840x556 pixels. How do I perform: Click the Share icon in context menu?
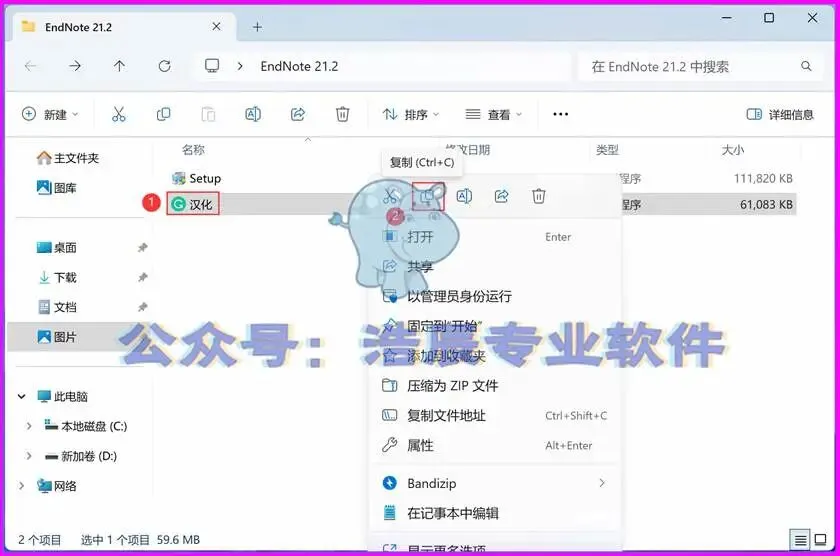501,197
